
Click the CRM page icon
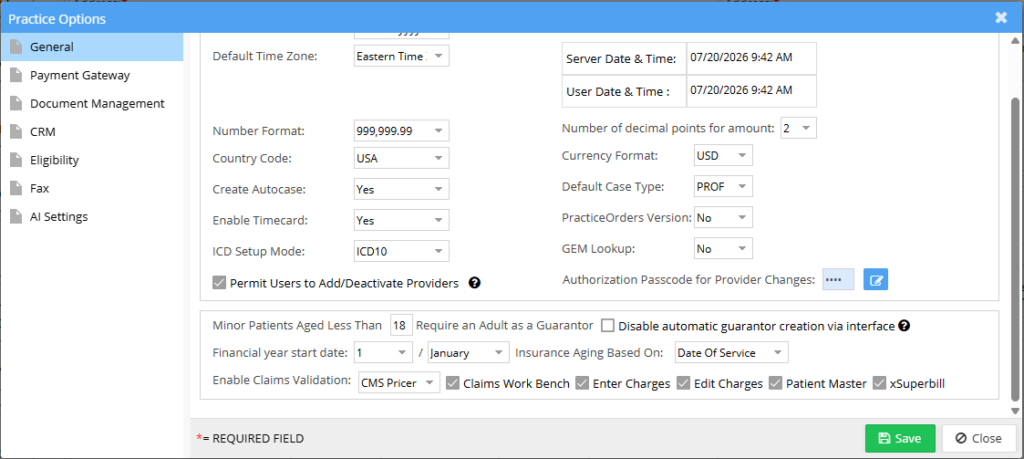tap(16, 131)
